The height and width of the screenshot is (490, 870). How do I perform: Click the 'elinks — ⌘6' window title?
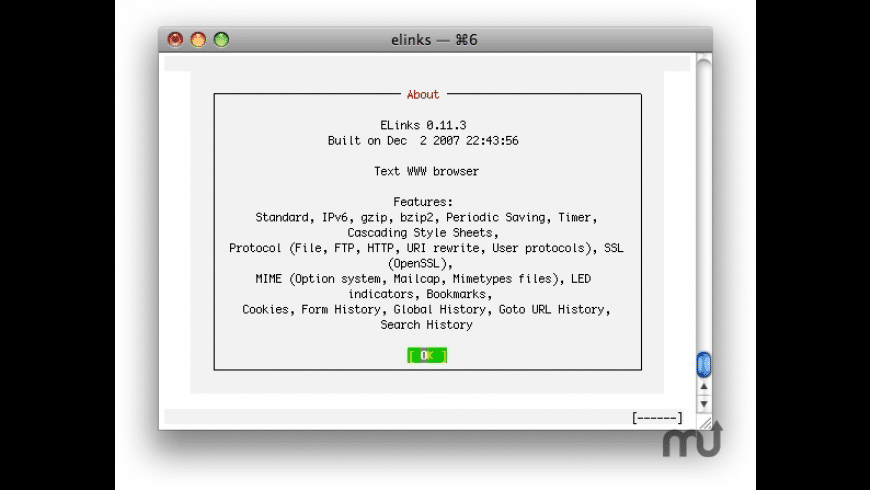coord(434,40)
